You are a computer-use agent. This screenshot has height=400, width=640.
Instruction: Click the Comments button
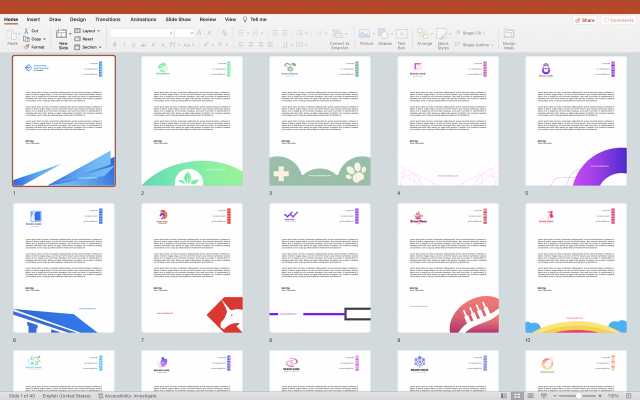coord(619,19)
